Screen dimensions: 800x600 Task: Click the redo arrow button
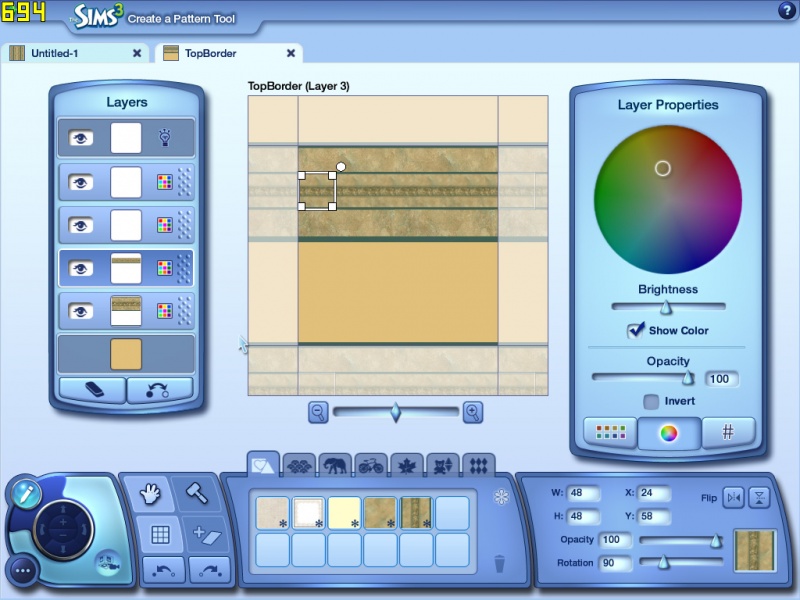click(x=208, y=570)
